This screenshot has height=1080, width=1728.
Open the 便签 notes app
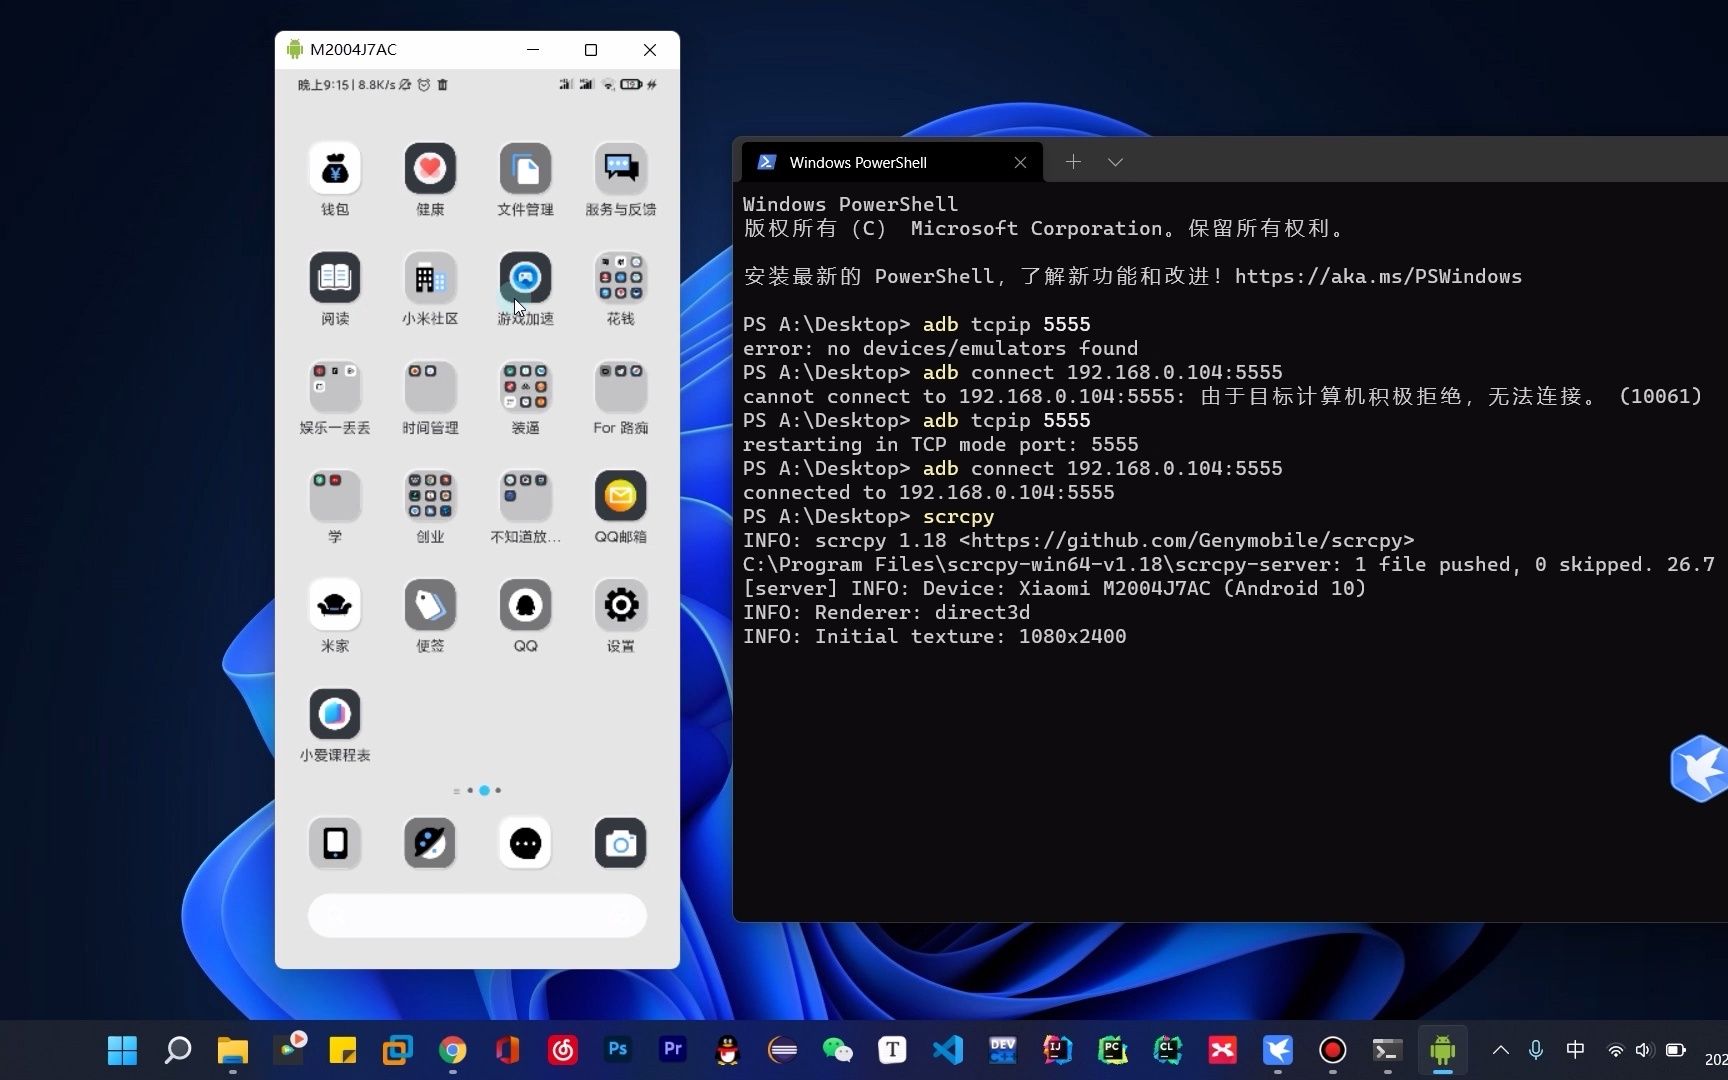(x=430, y=605)
